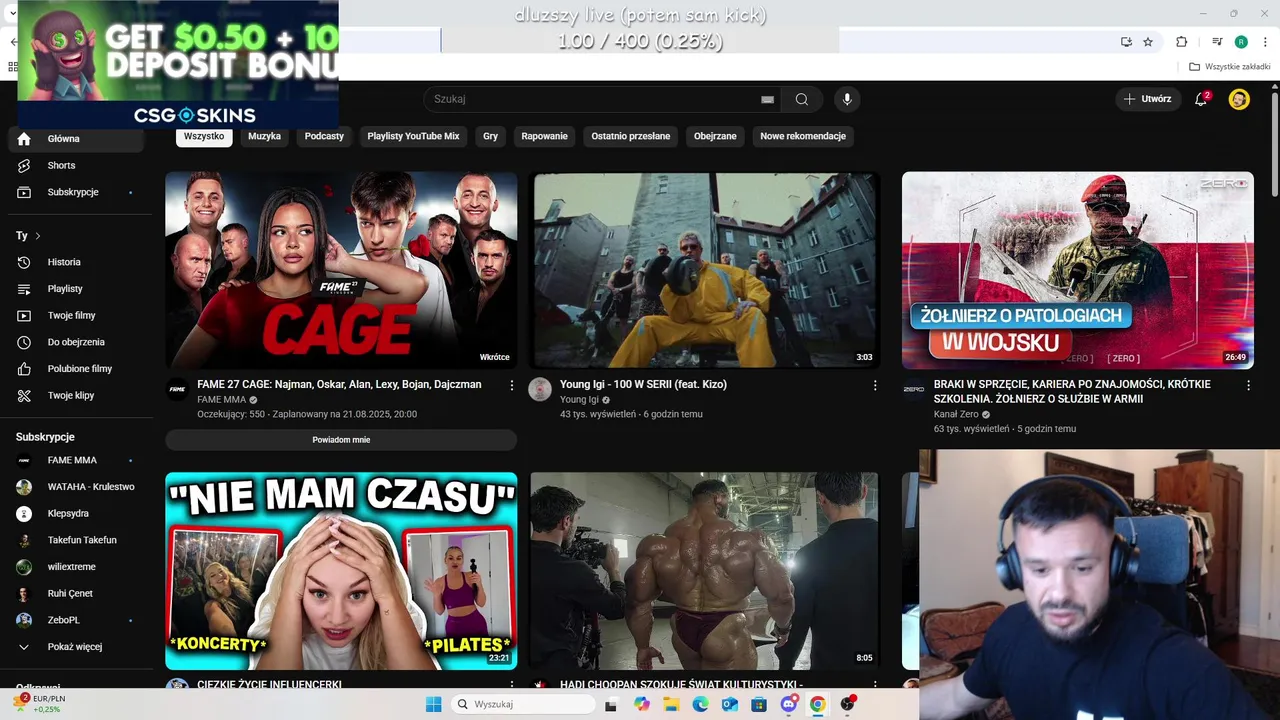Open Żołnierz o patologiach w wojsku thumbnail
The width and height of the screenshot is (1280, 720).
(x=1077, y=270)
